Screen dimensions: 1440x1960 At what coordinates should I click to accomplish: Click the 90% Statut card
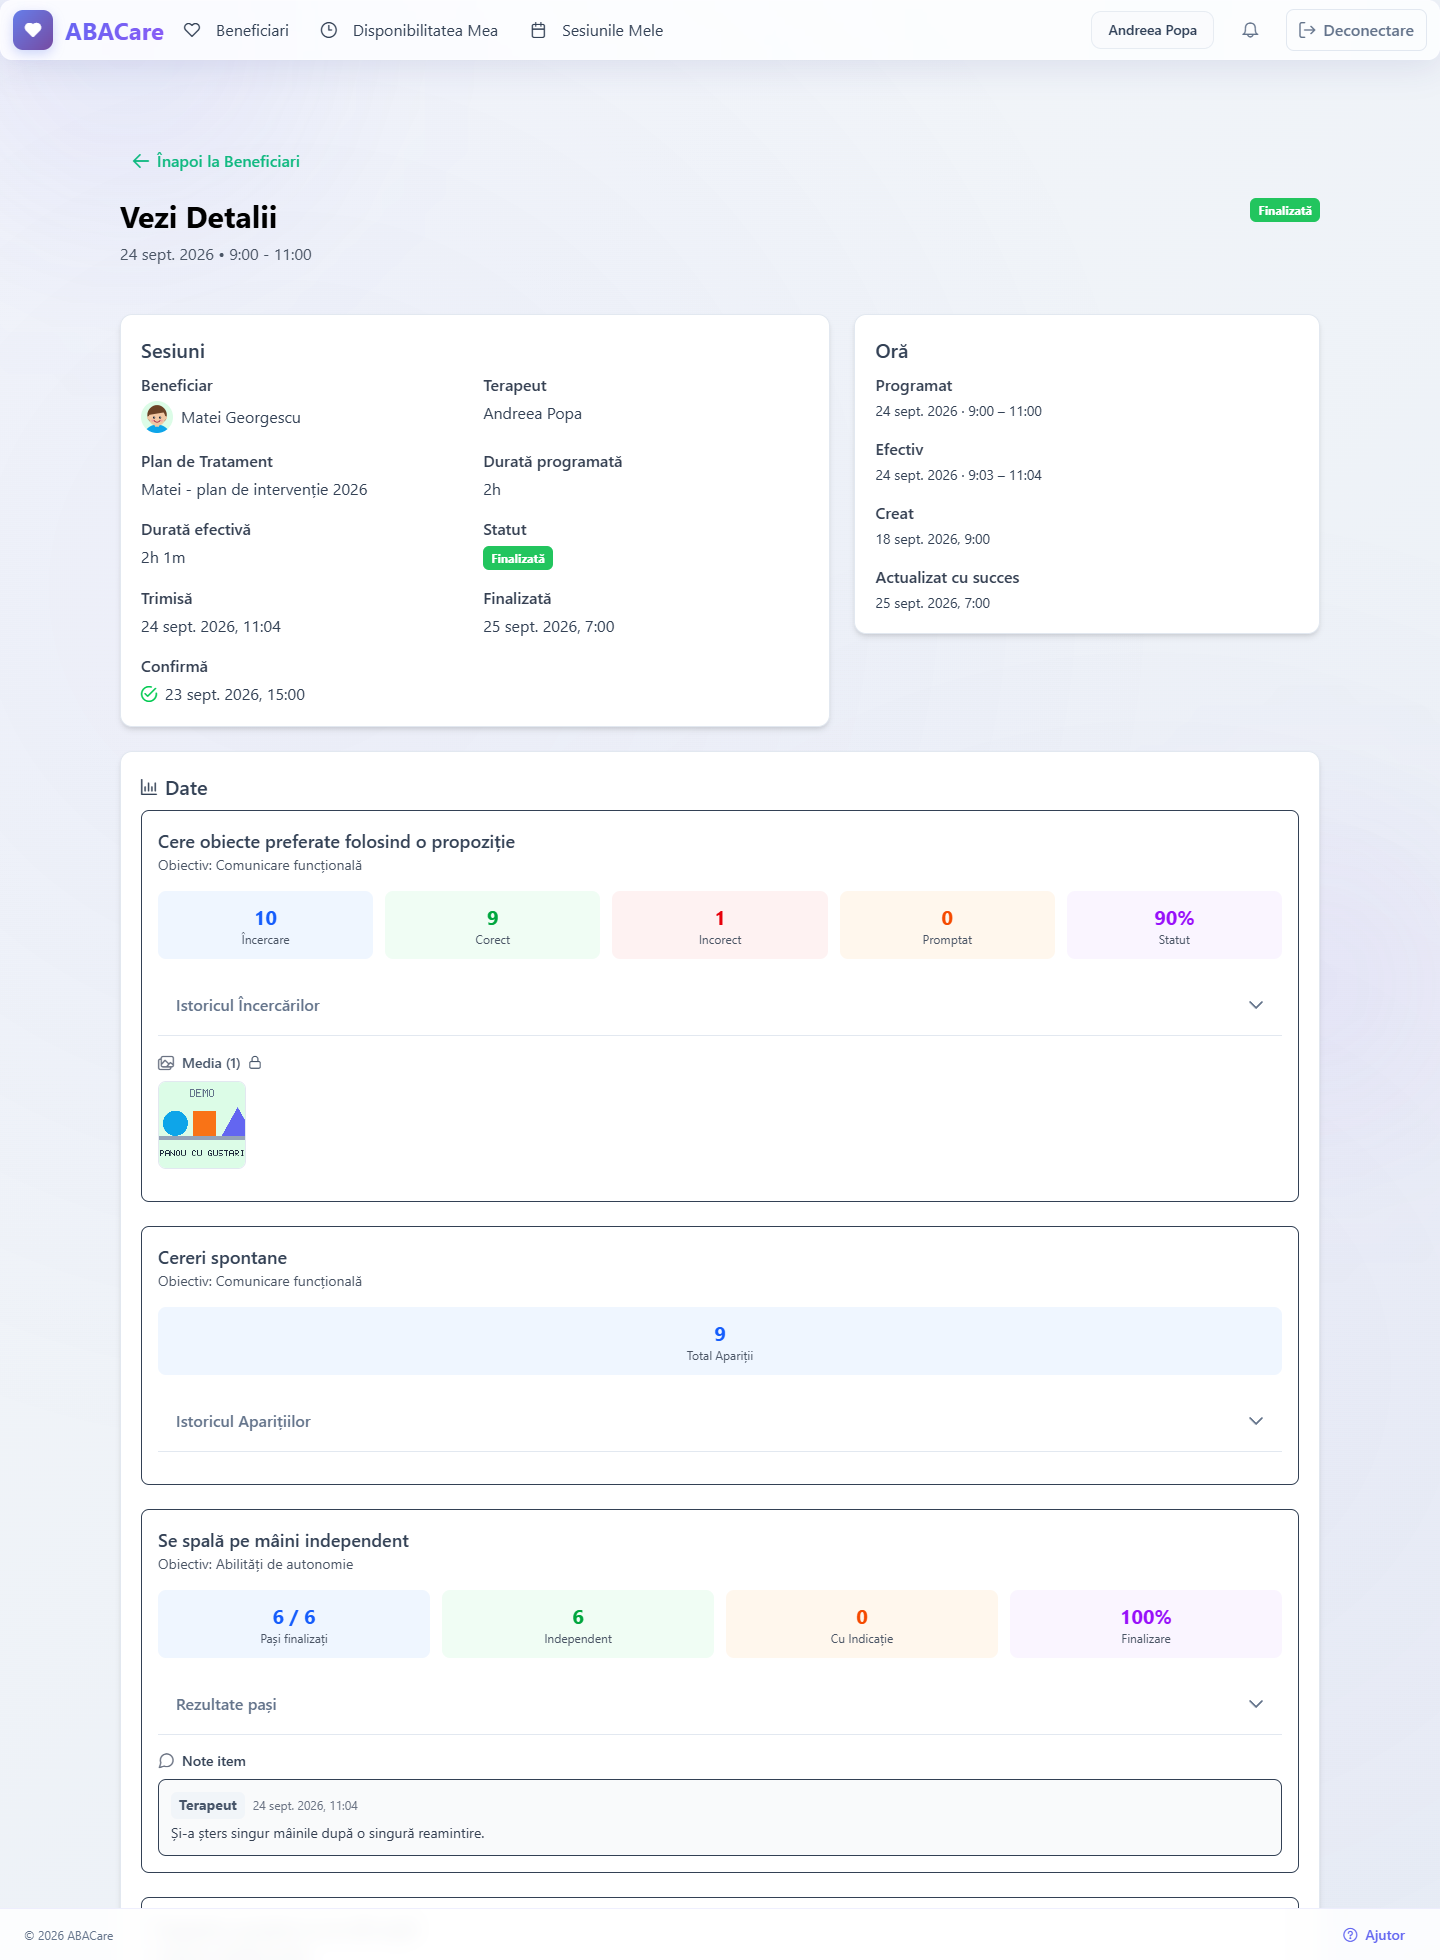pyautogui.click(x=1174, y=925)
